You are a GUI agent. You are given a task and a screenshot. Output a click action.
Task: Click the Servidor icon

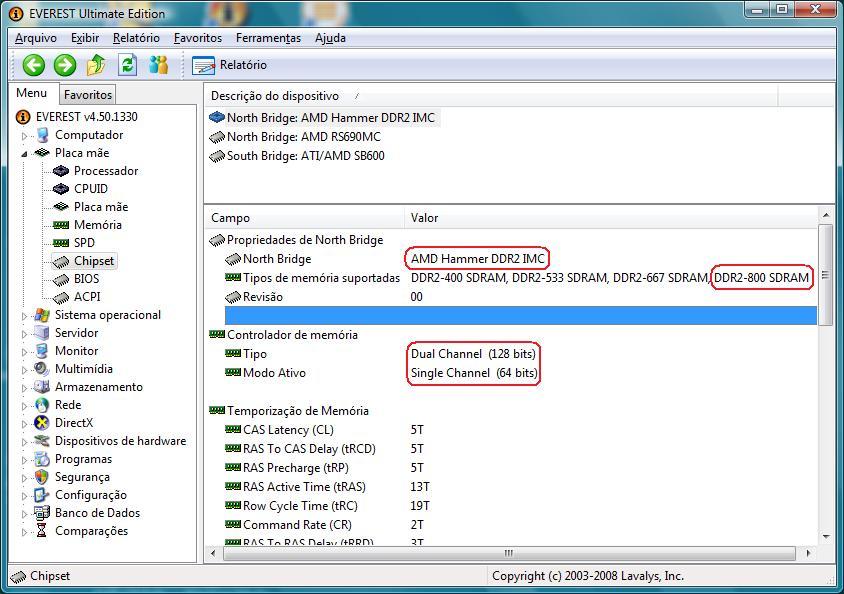coord(42,333)
